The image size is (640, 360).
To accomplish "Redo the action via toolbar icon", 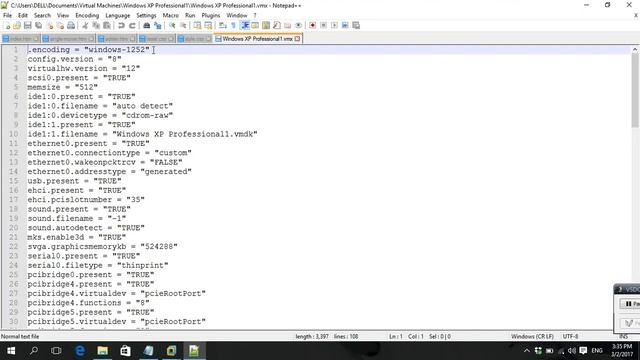I will pyautogui.click(x=132, y=25).
